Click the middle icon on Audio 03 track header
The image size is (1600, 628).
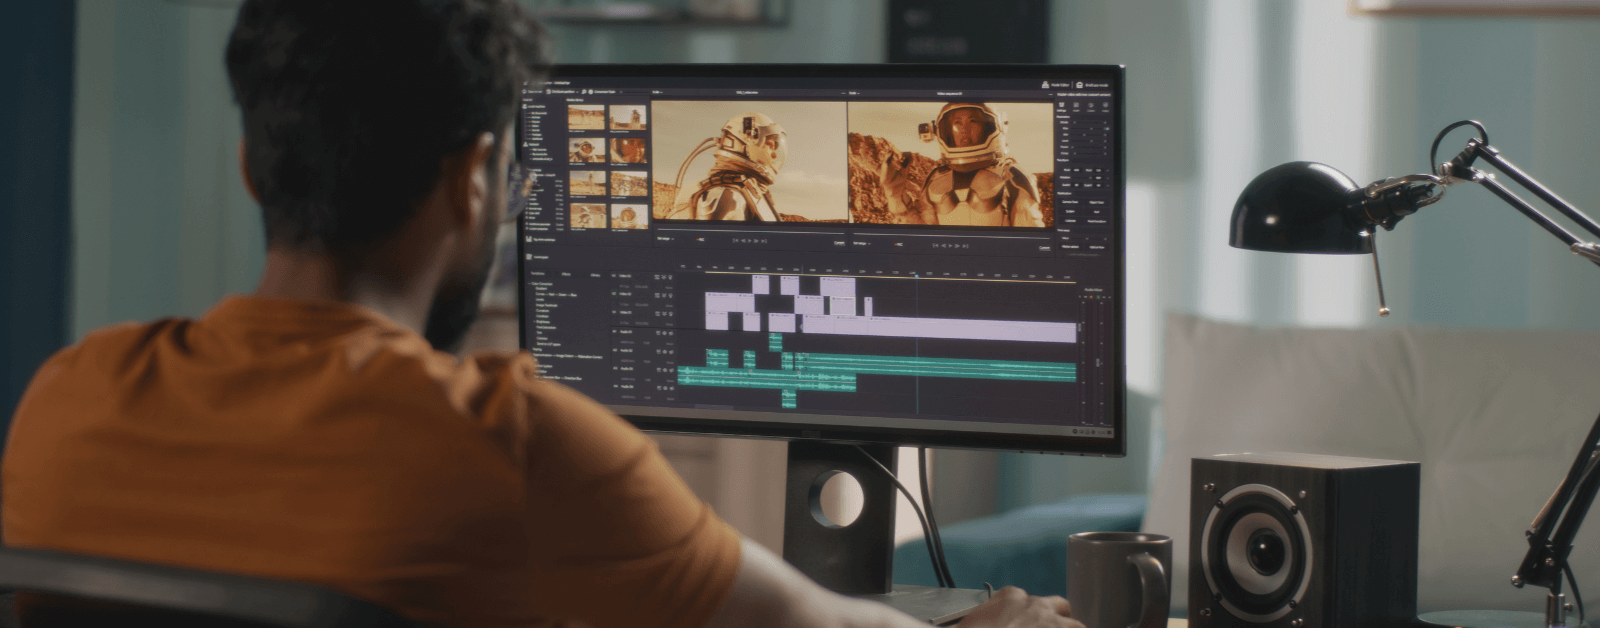[x=665, y=370]
